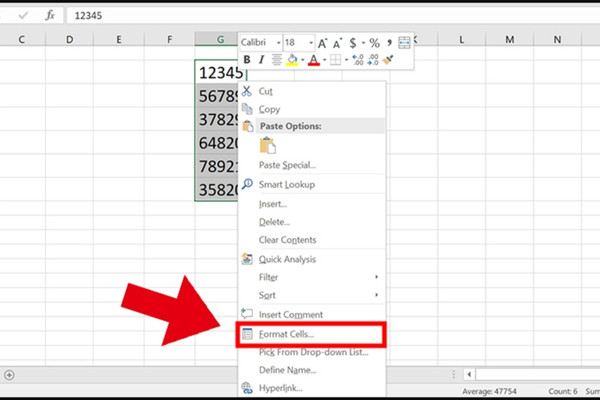Select column L header

click(x=461, y=39)
